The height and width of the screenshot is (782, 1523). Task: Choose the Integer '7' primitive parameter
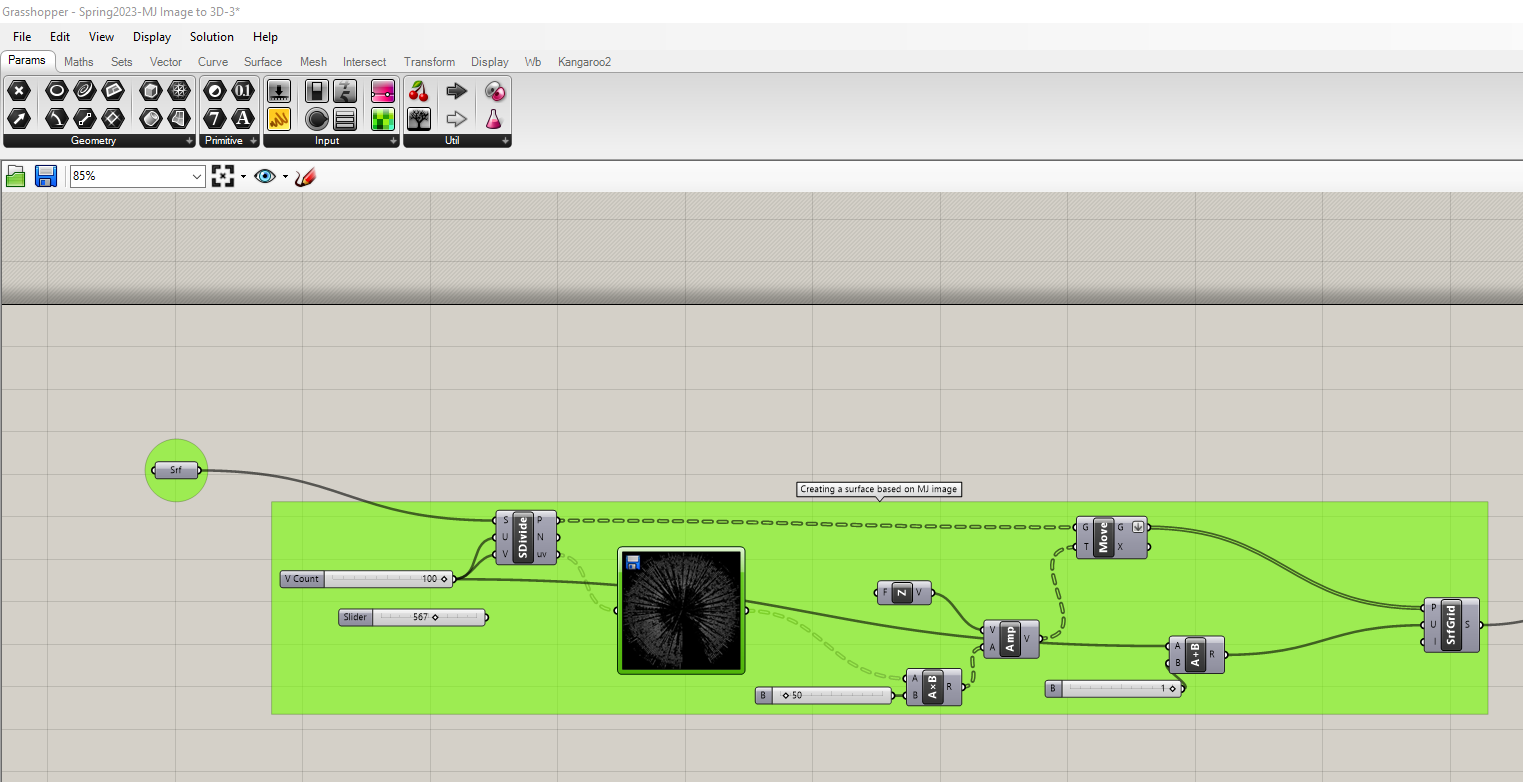coord(214,119)
